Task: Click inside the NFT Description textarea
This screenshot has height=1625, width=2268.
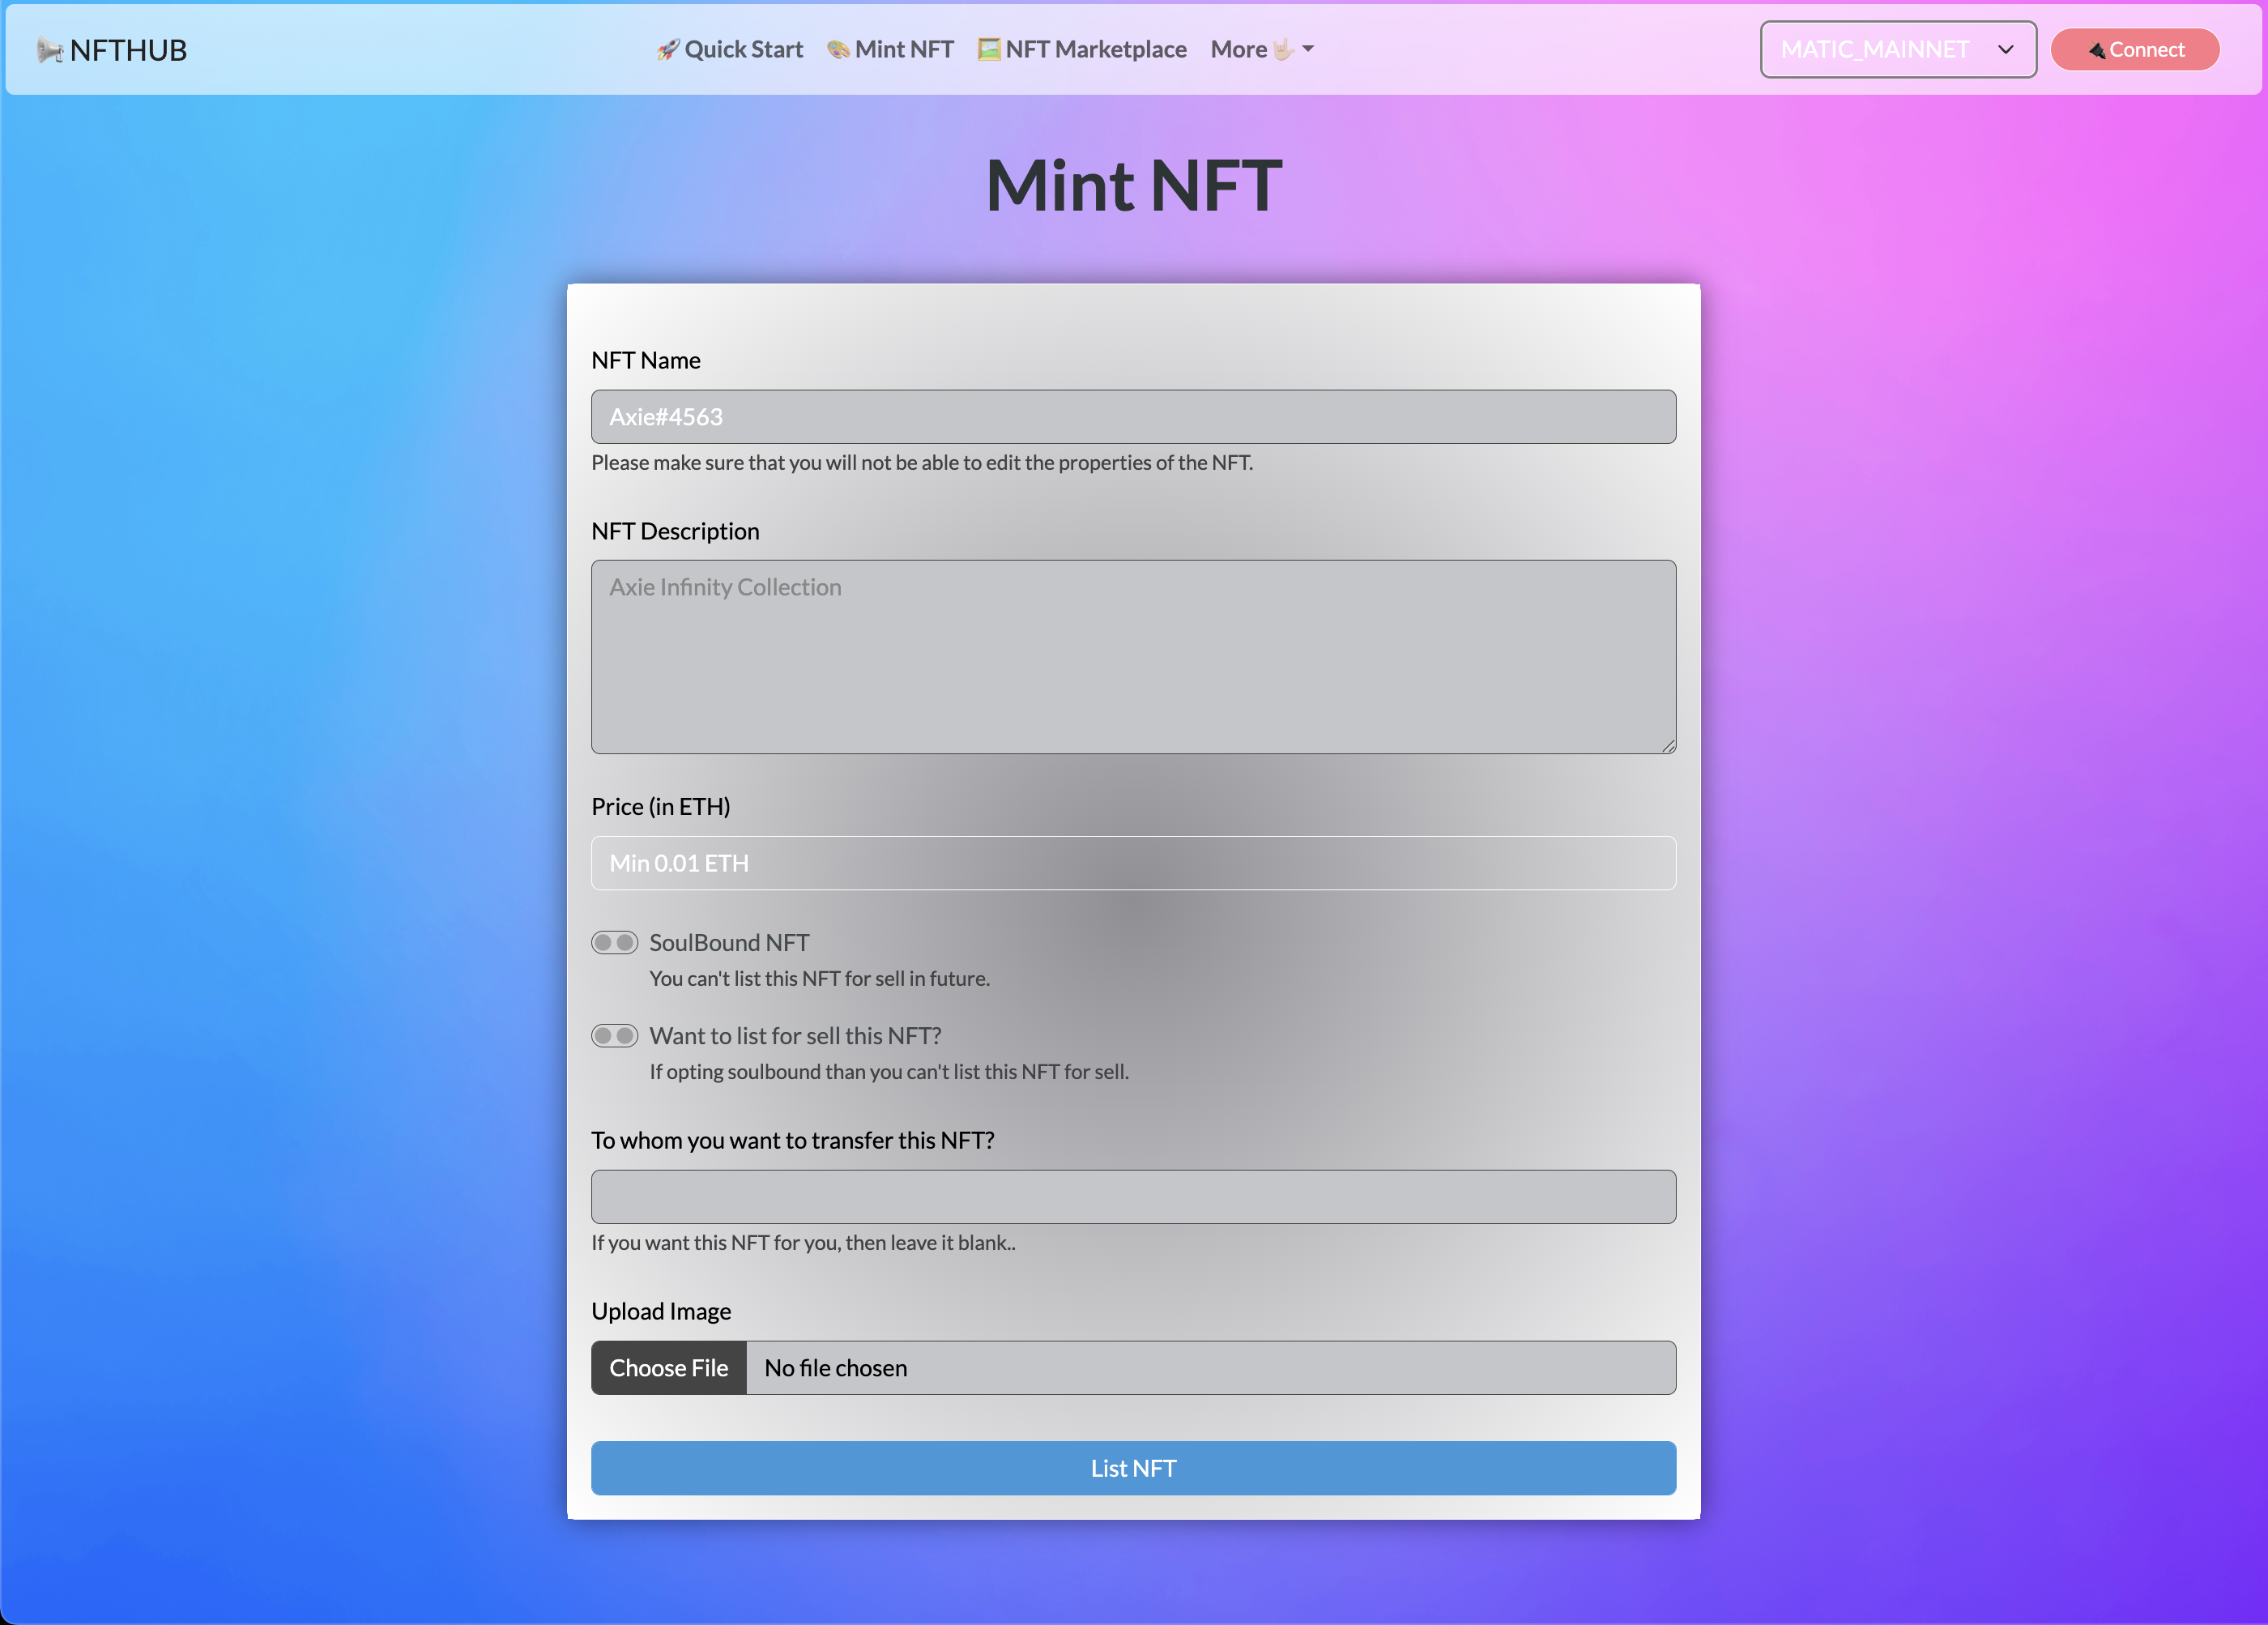Action: 1133,656
